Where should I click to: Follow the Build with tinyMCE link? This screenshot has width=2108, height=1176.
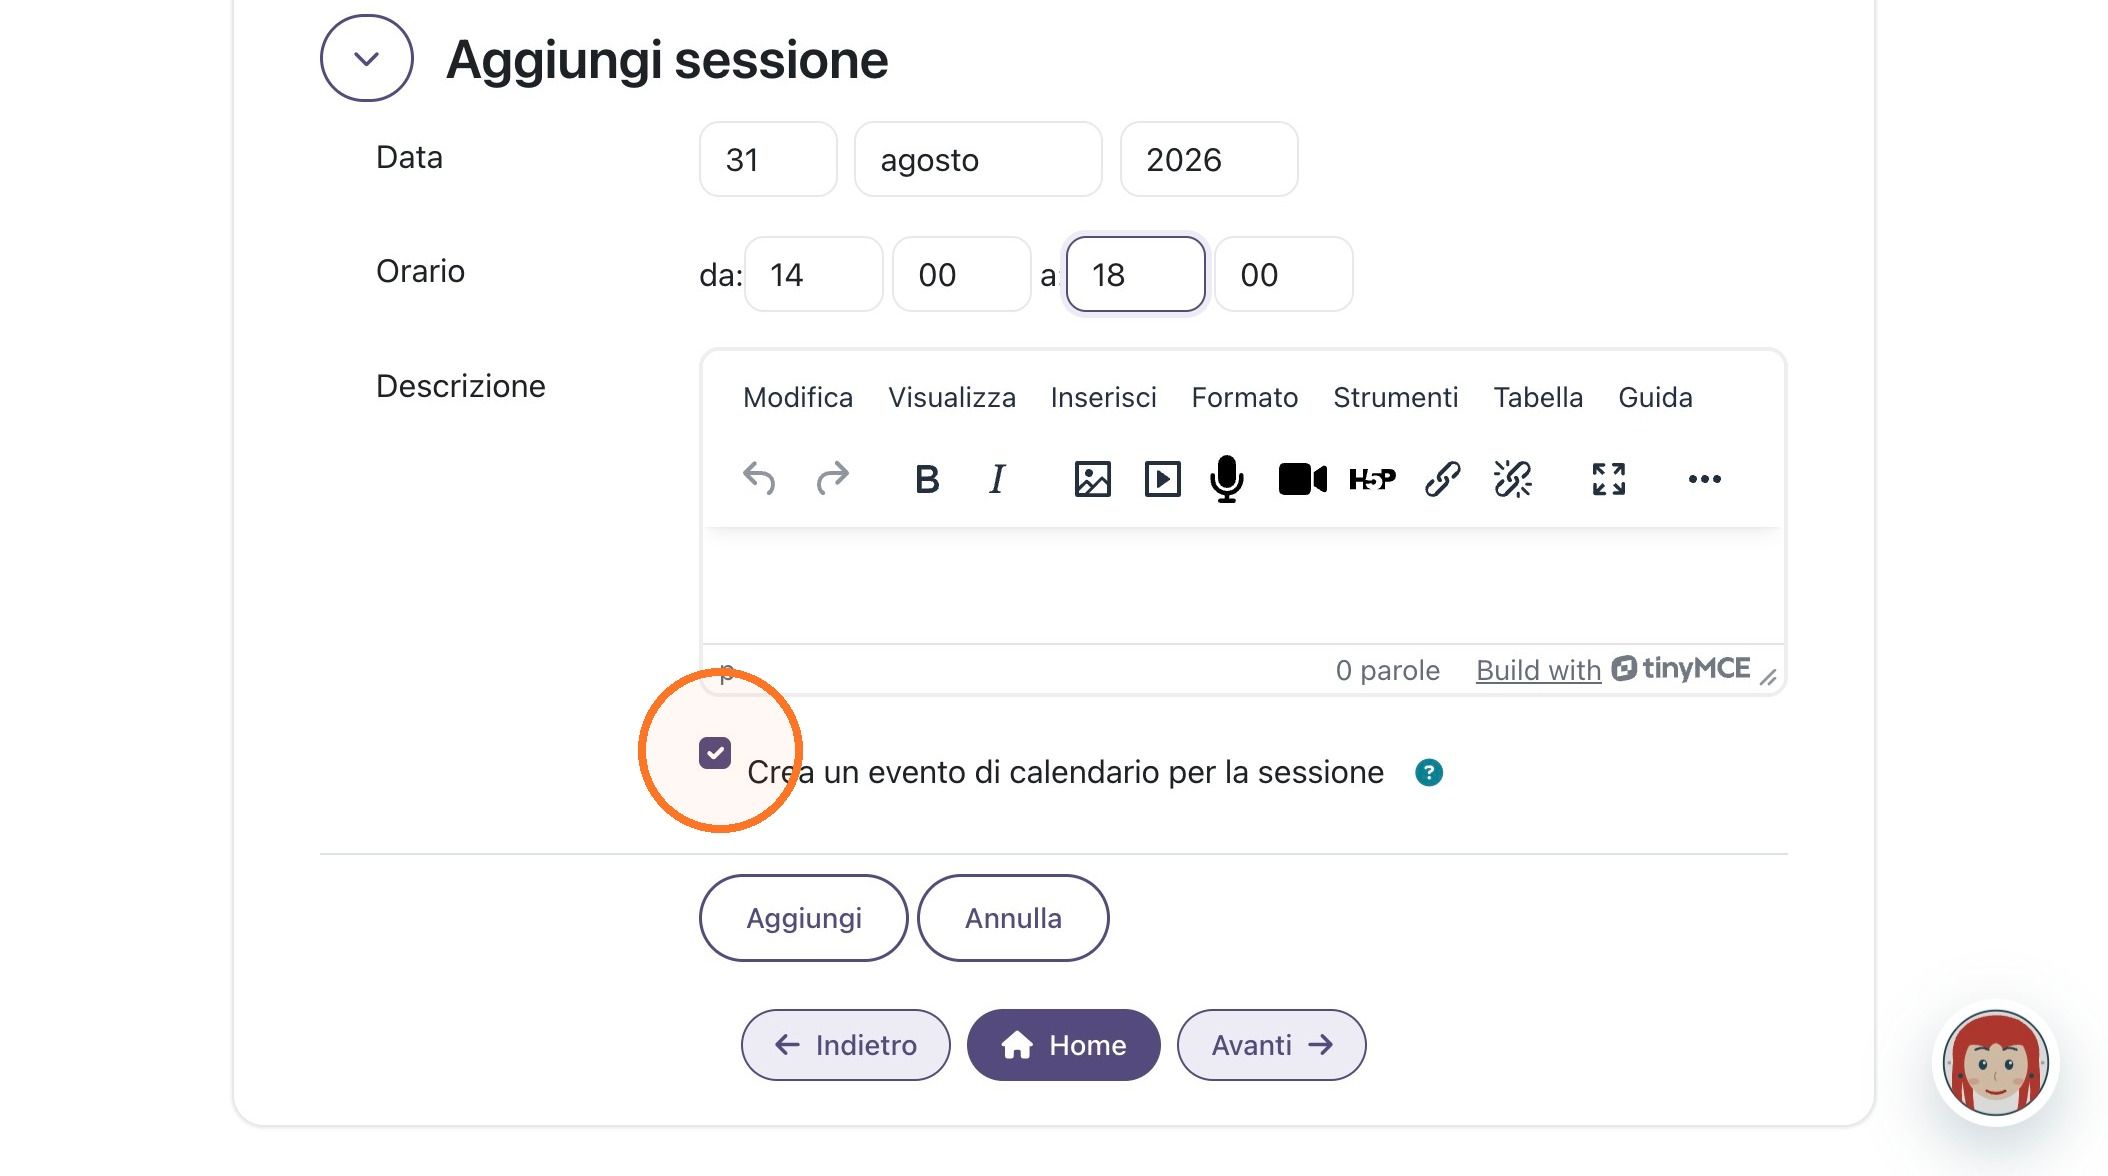coord(1613,669)
